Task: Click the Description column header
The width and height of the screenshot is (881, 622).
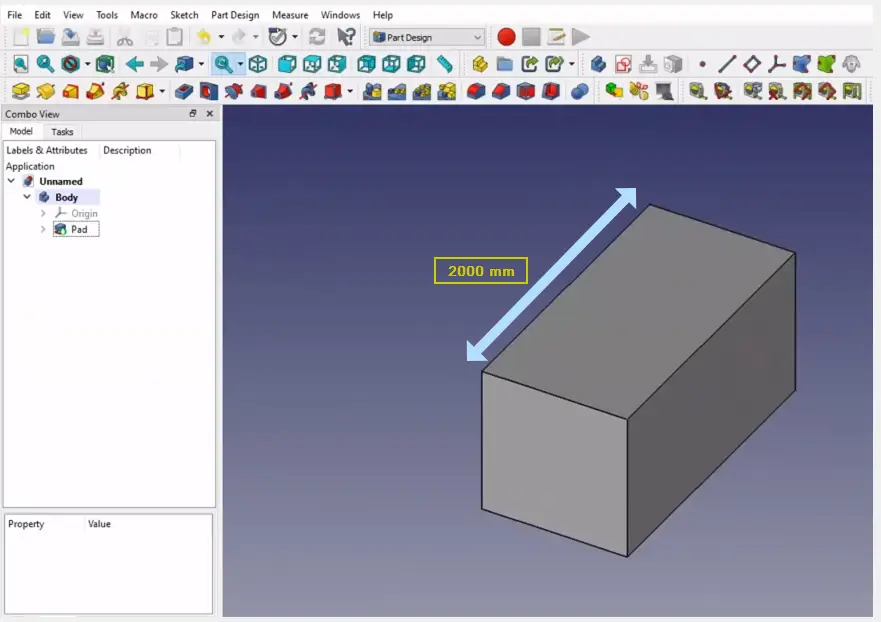Action: (x=127, y=150)
